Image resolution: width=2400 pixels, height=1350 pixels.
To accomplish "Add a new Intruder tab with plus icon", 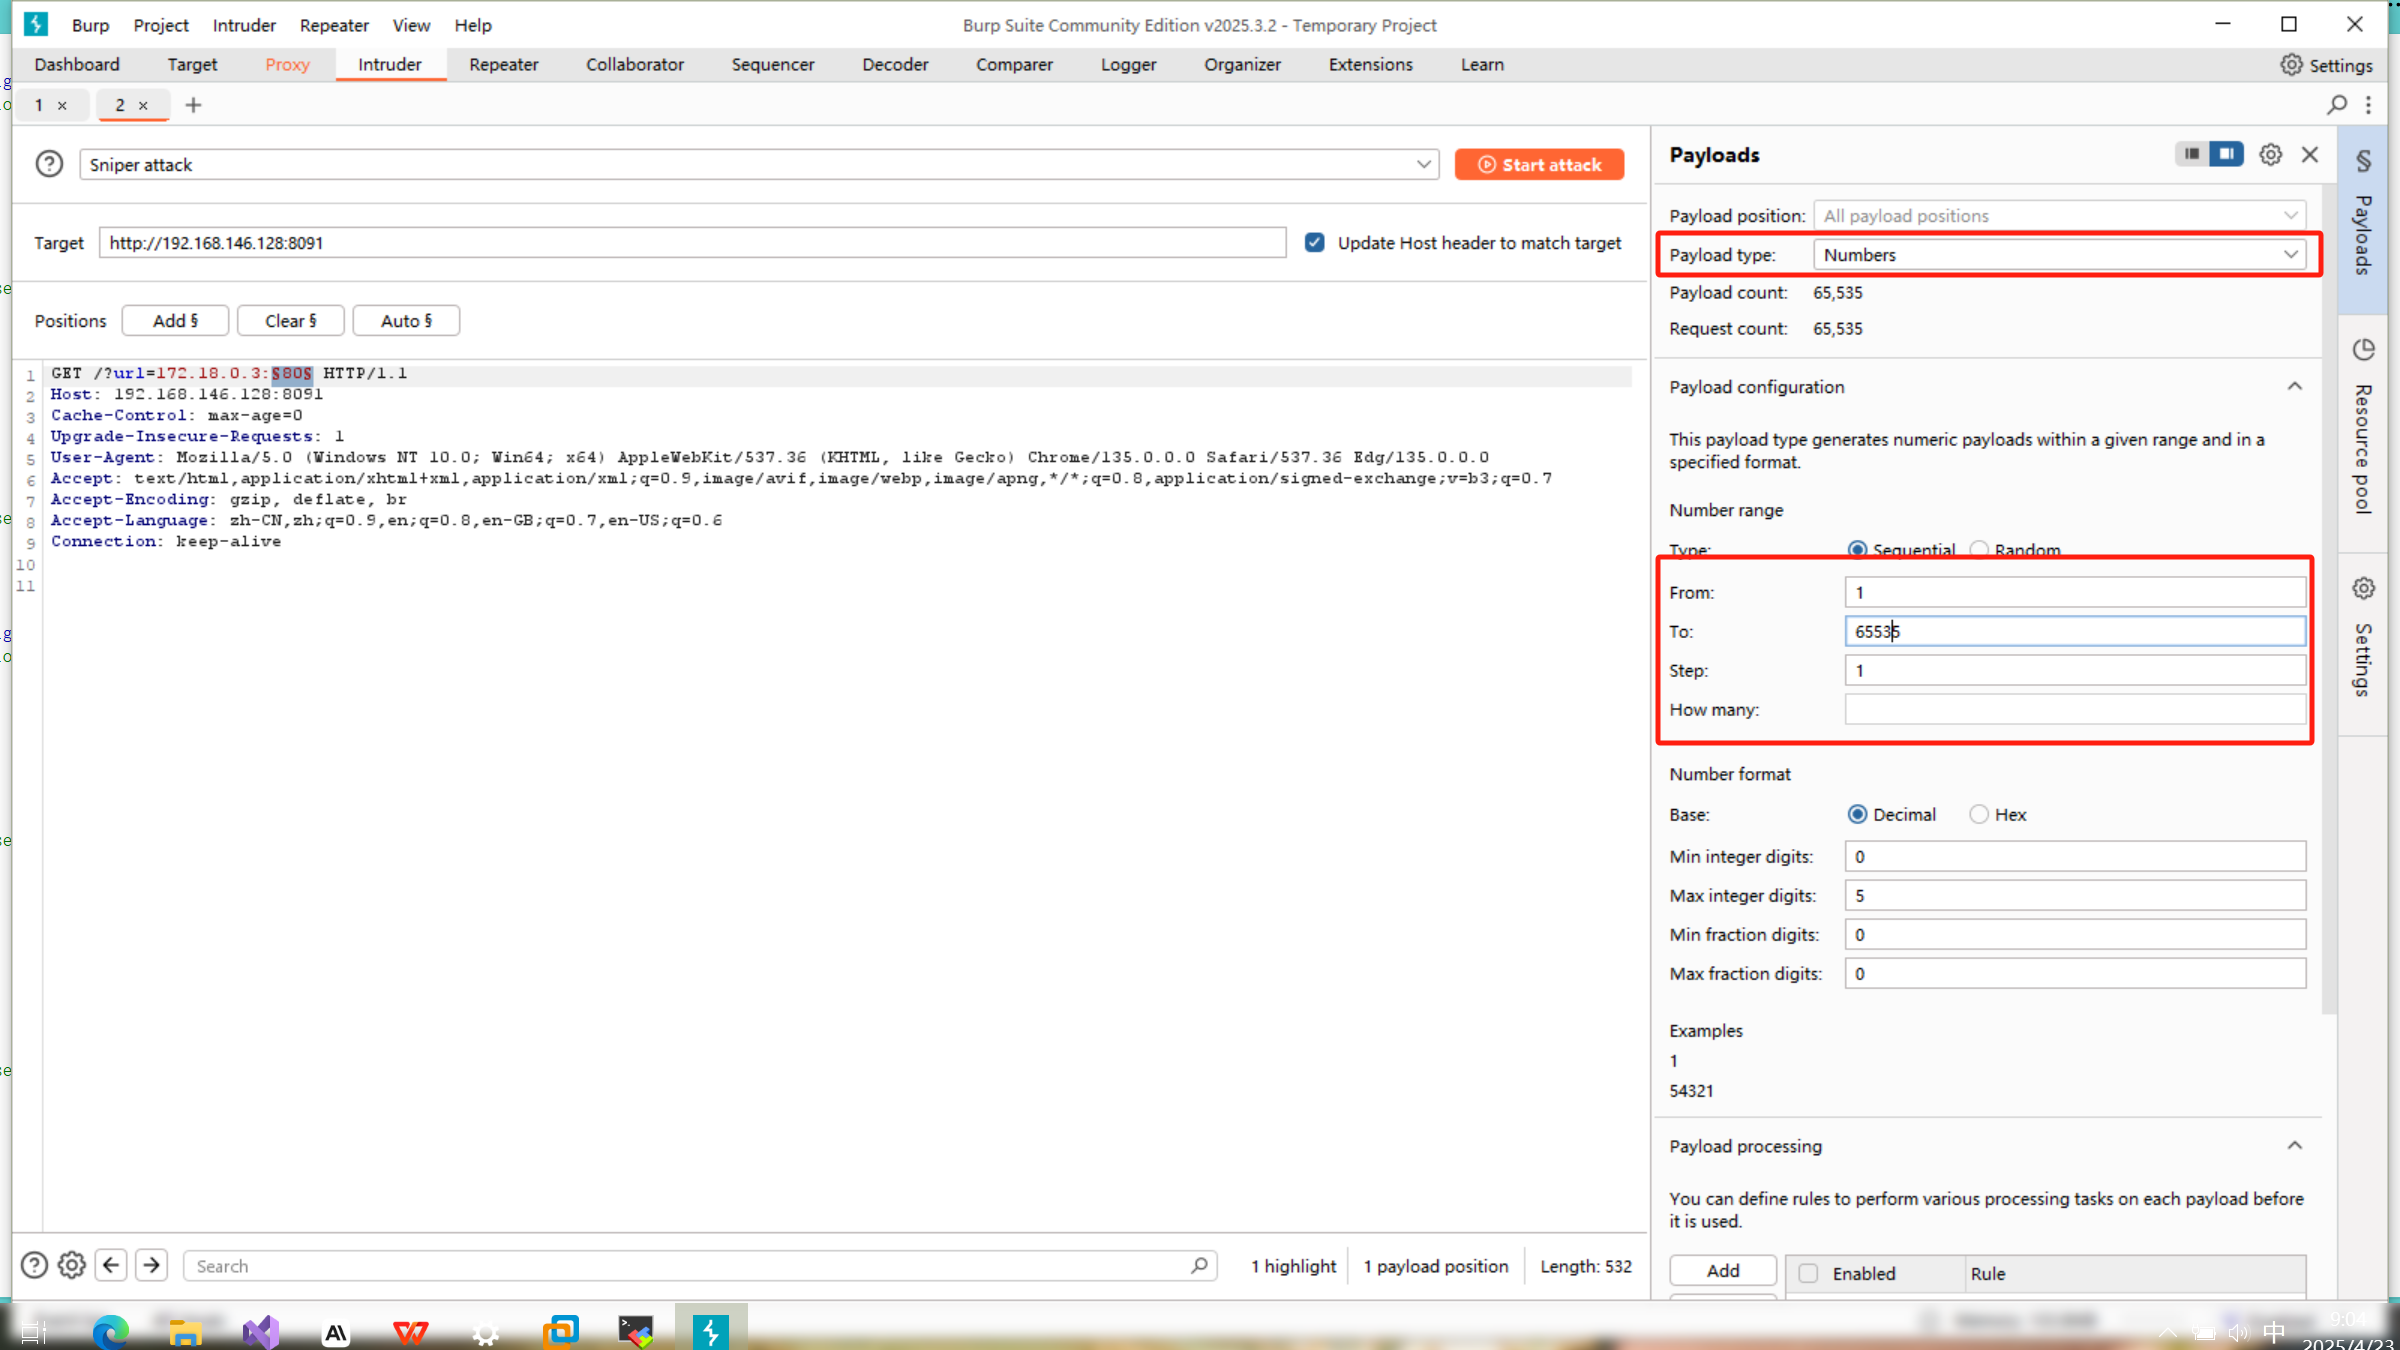I will (x=193, y=105).
